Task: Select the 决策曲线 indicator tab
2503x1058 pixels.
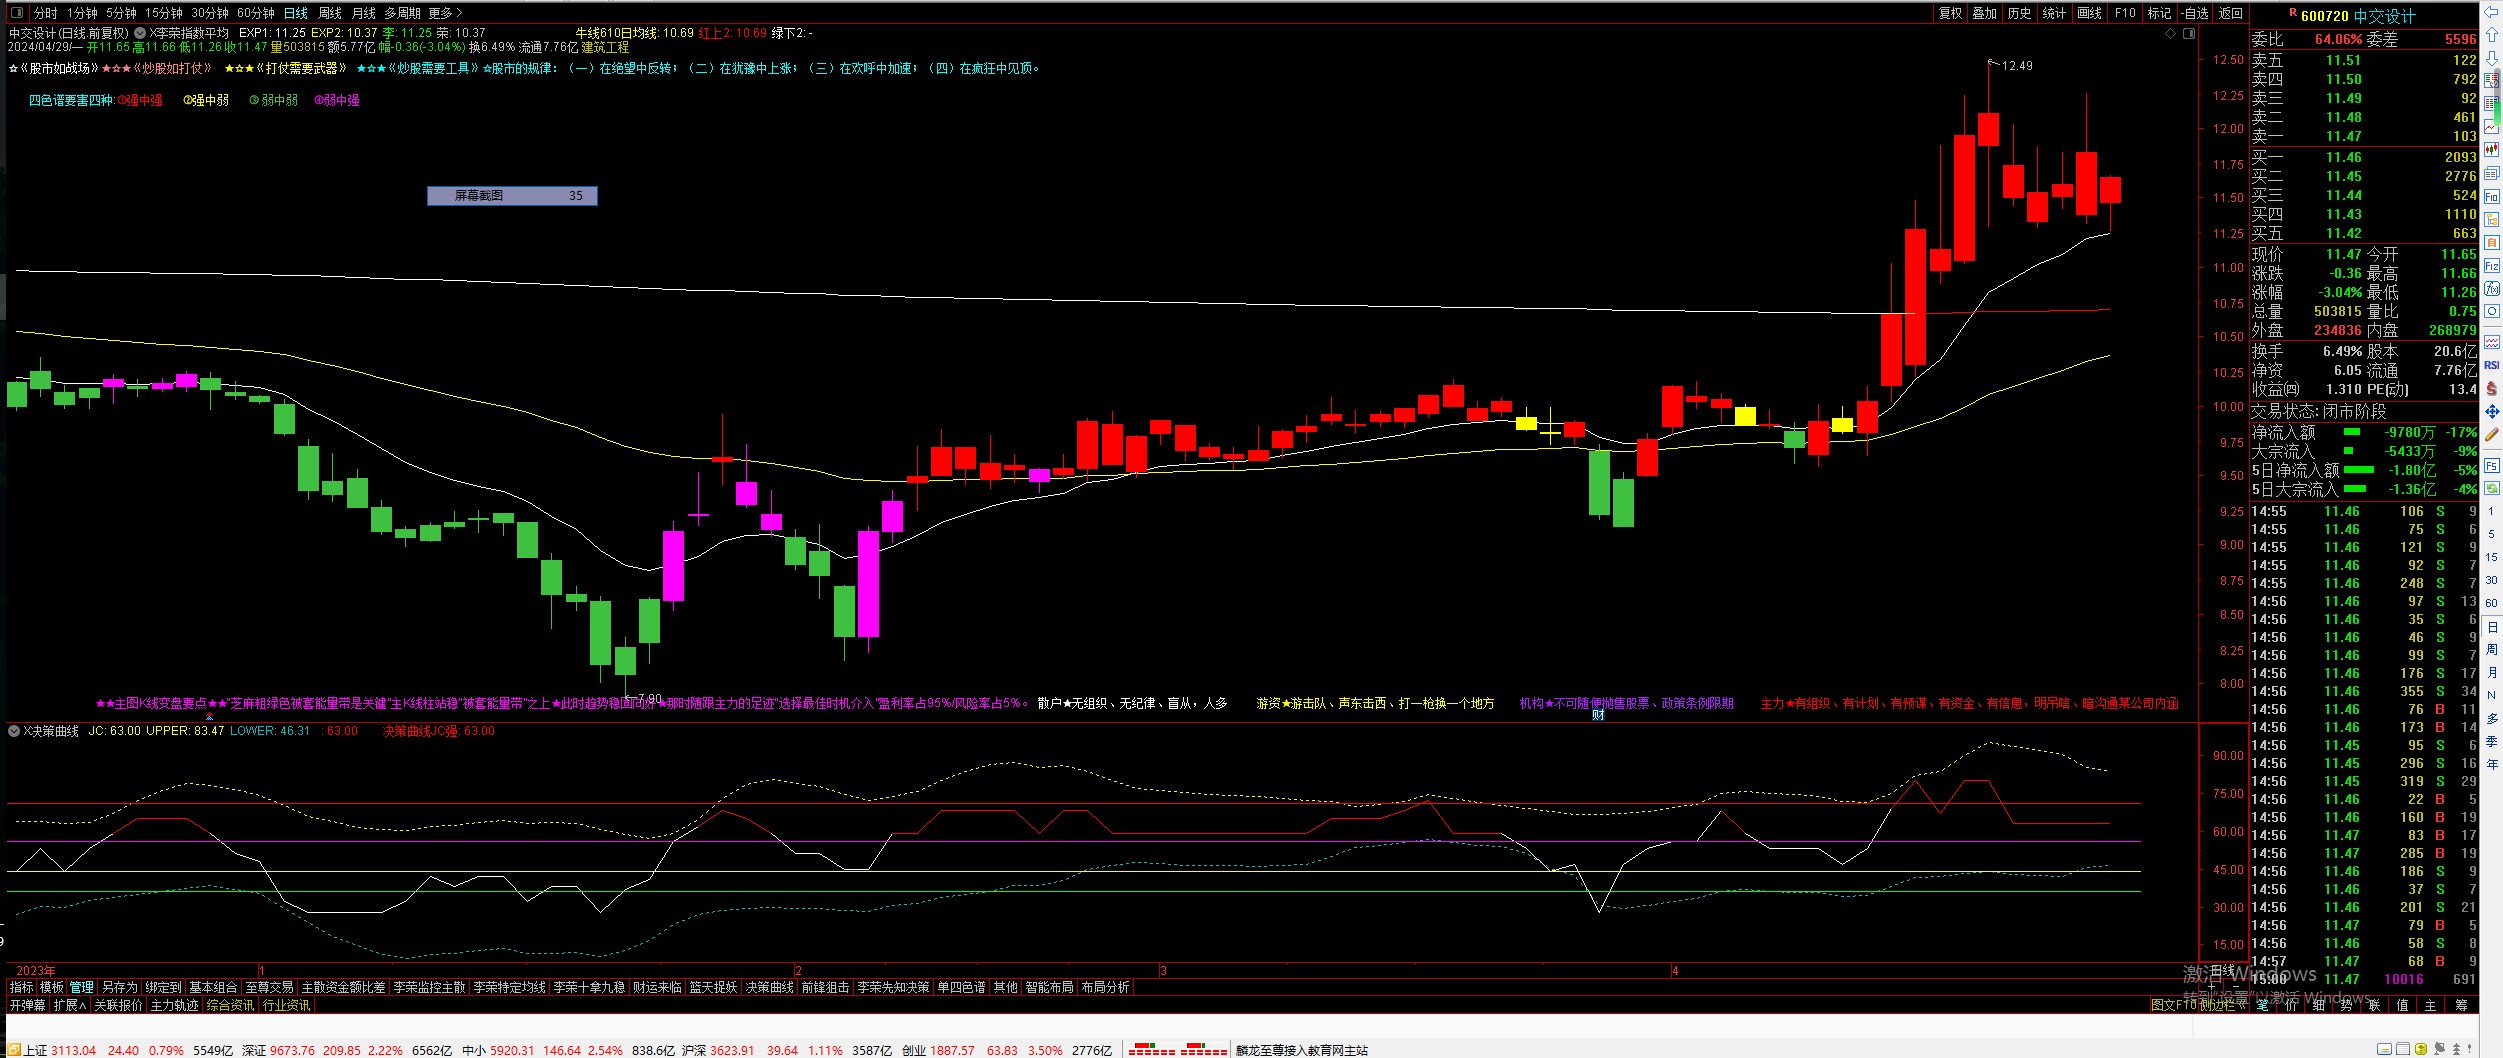Action: pyautogui.click(x=769, y=987)
